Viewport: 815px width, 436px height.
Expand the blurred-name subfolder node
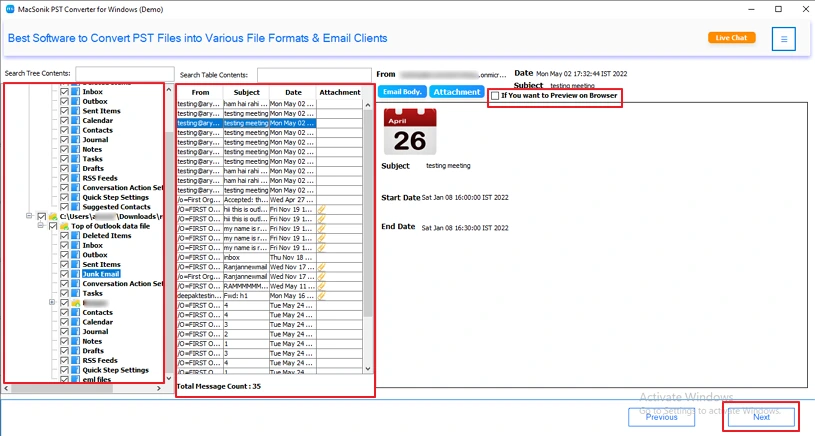[x=52, y=302]
